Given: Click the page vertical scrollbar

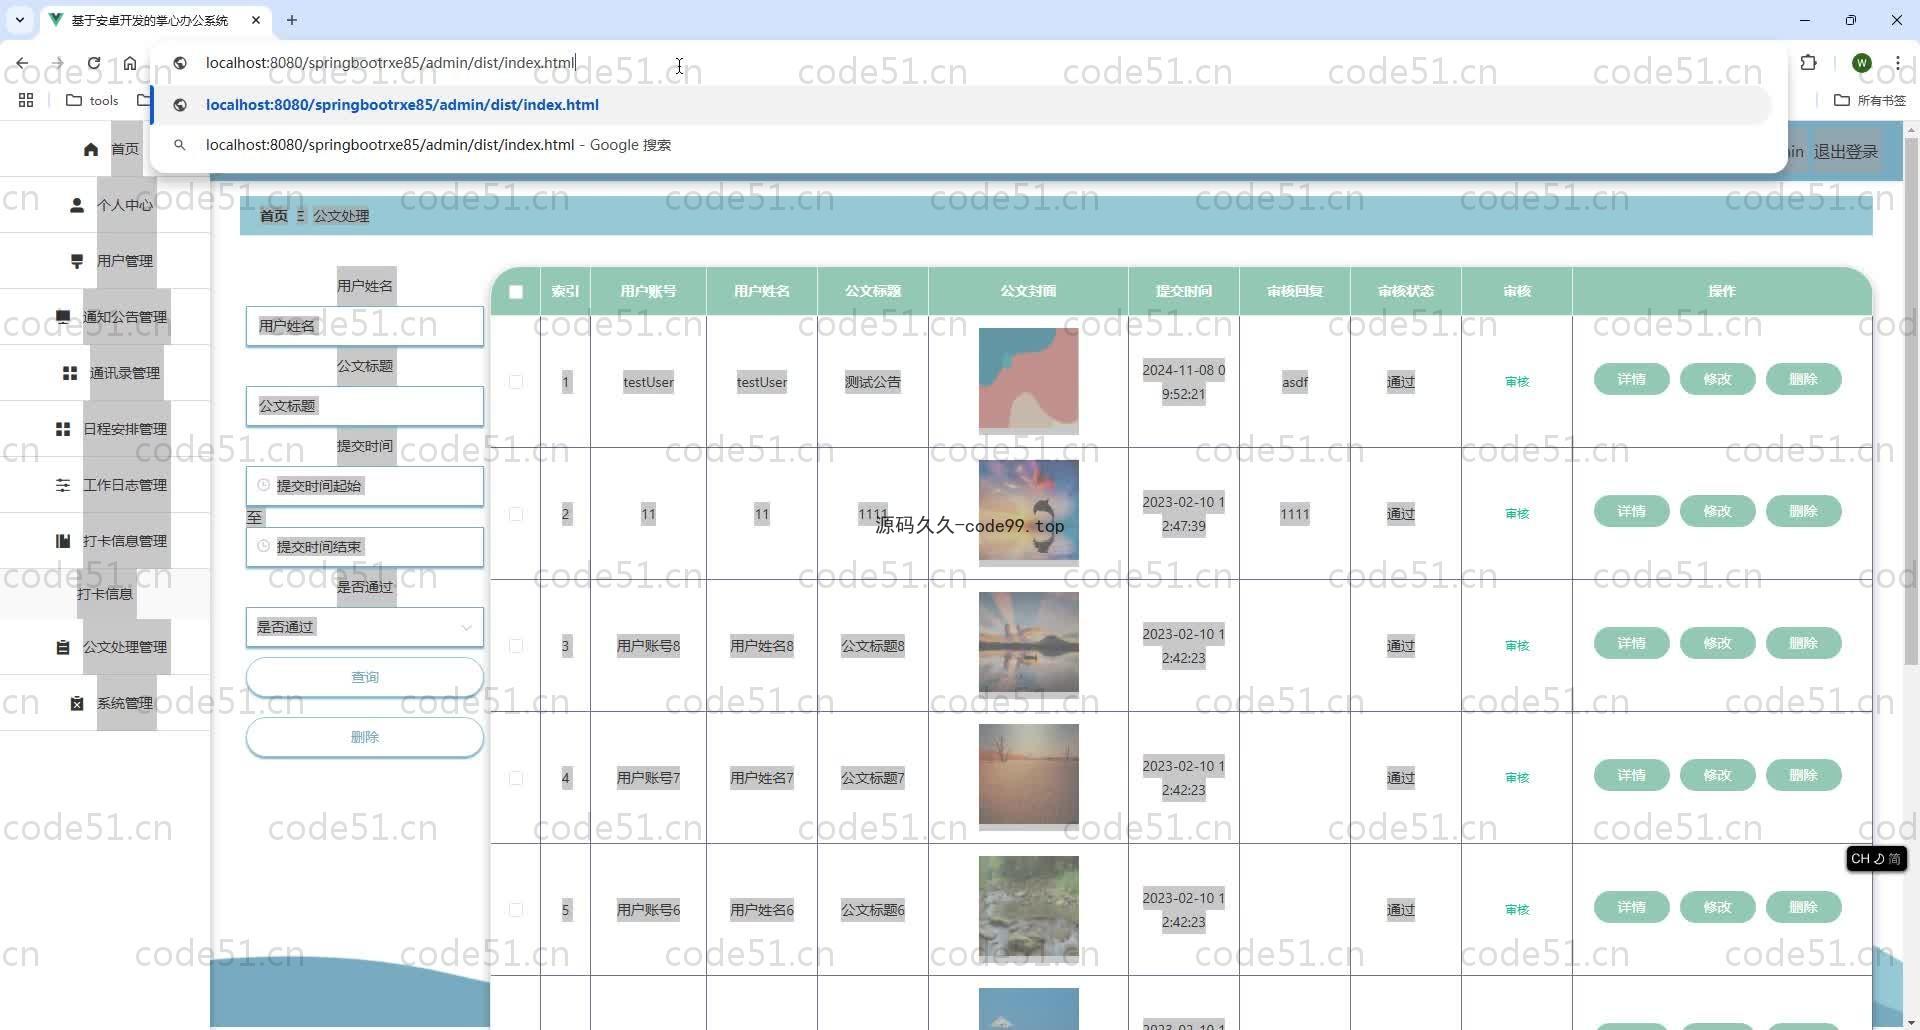Looking at the screenshot, I should point(1911,400).
